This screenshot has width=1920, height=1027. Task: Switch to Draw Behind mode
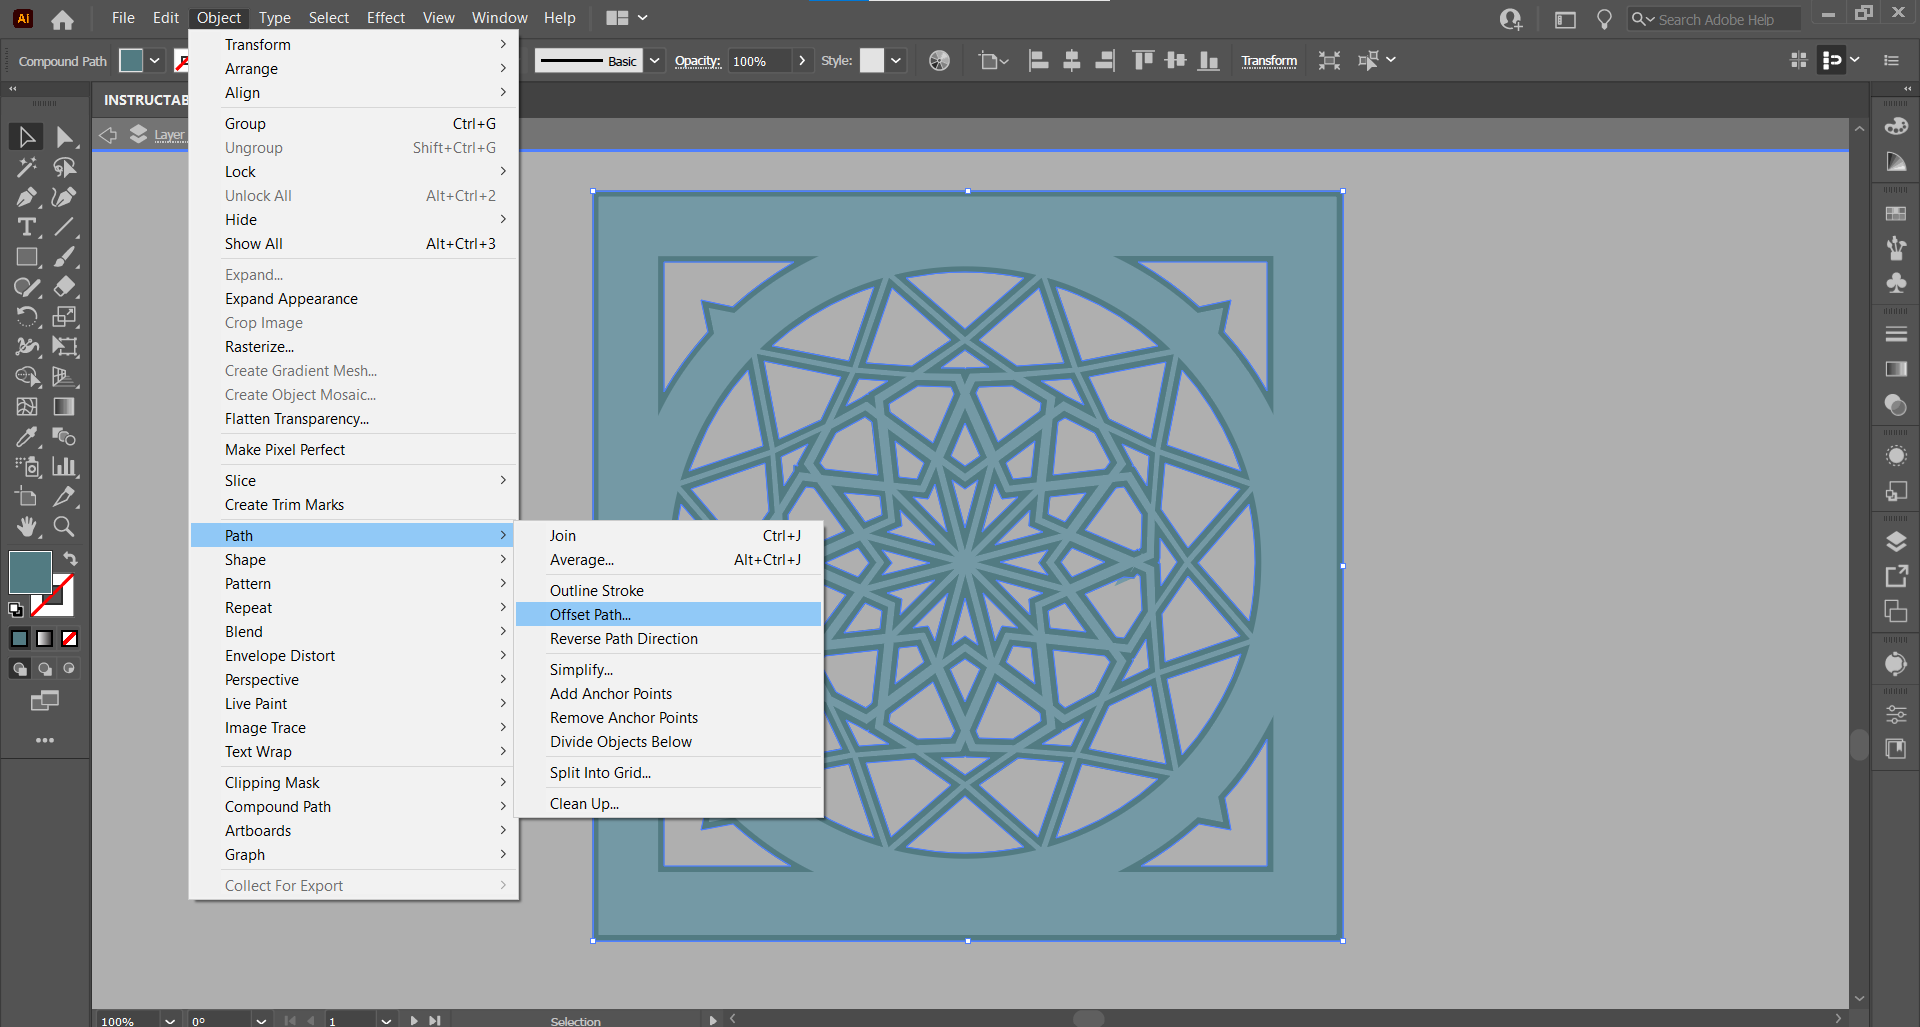tap(45, 669)
